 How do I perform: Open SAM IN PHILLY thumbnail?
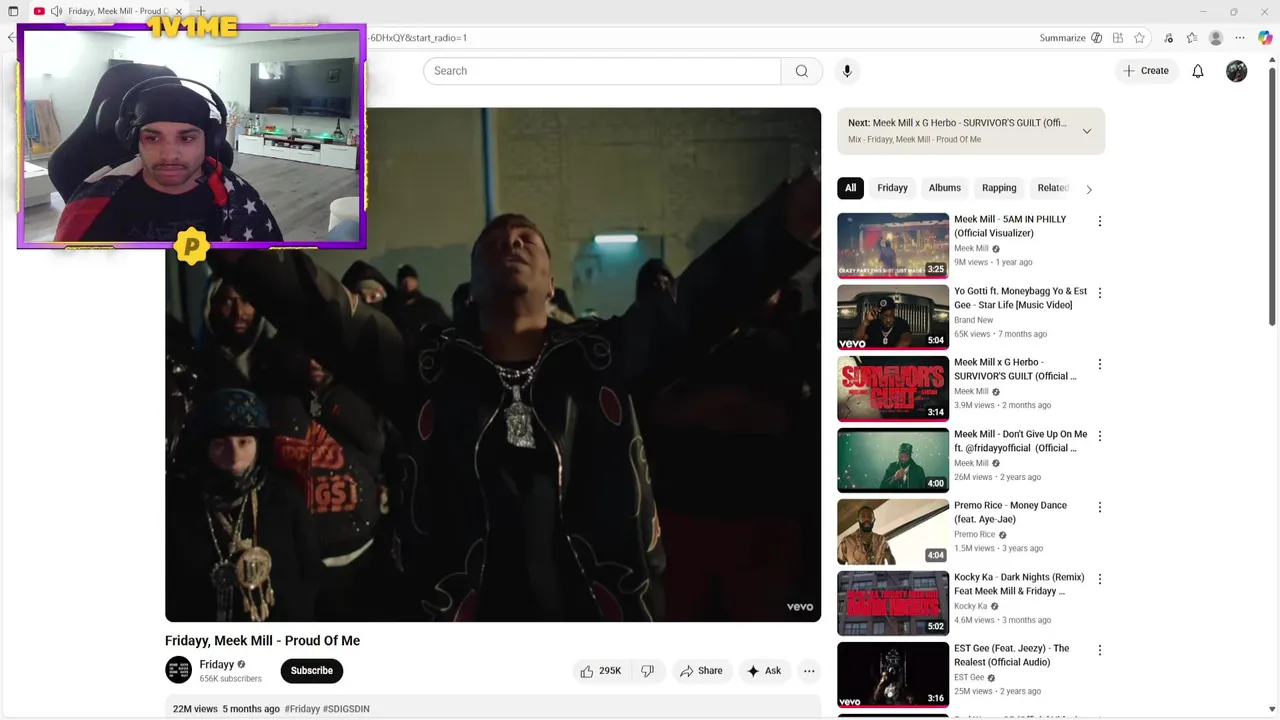tap(893, 245)
